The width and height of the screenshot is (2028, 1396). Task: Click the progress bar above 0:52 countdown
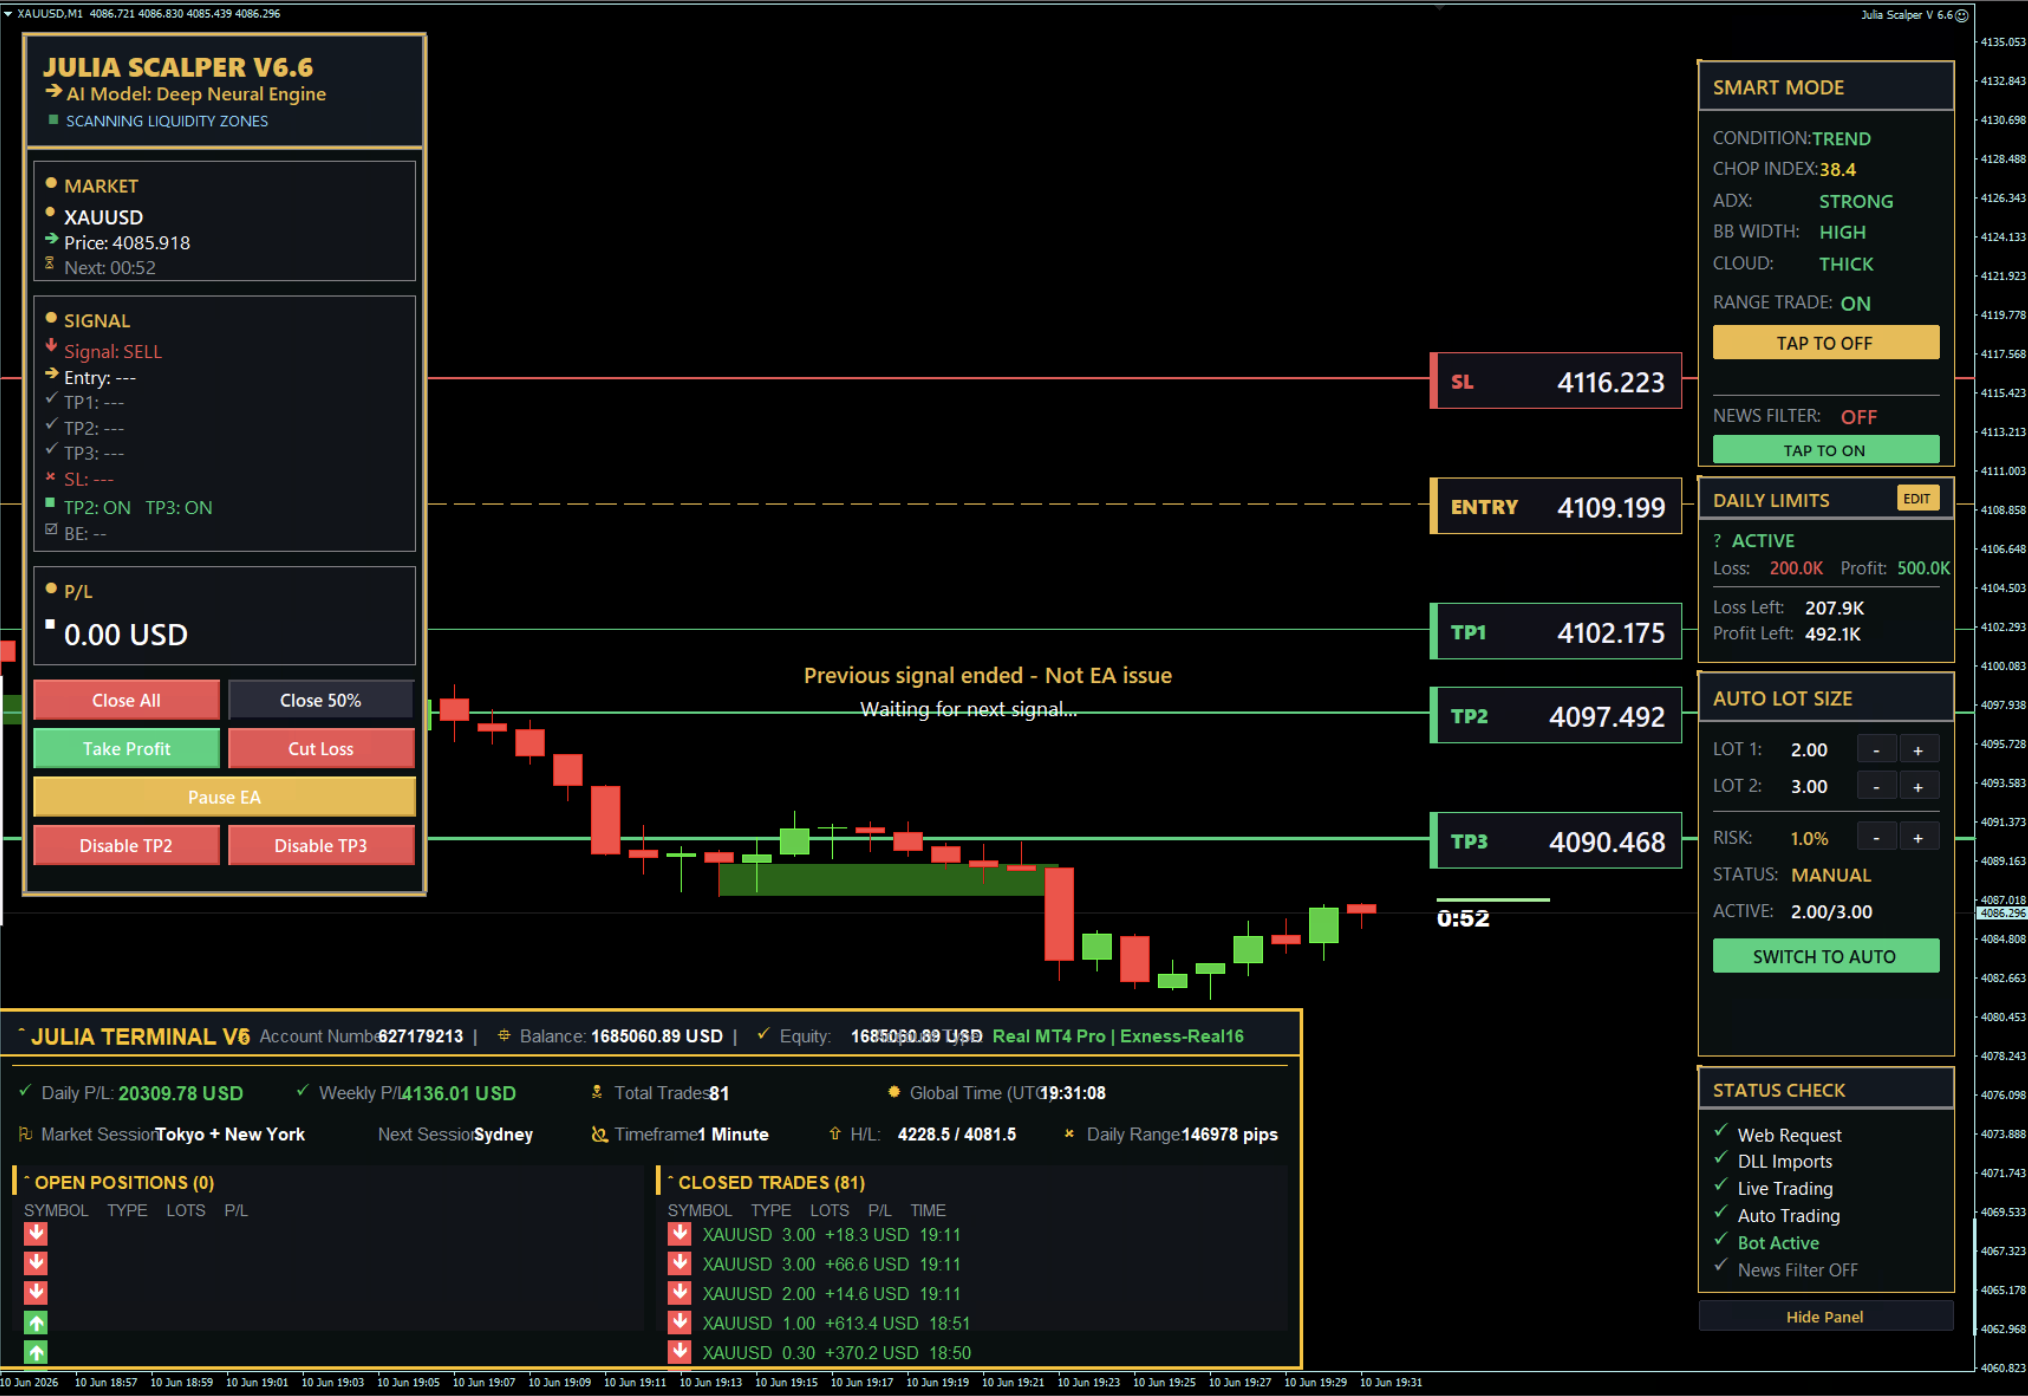click(x=1493, y=900)
